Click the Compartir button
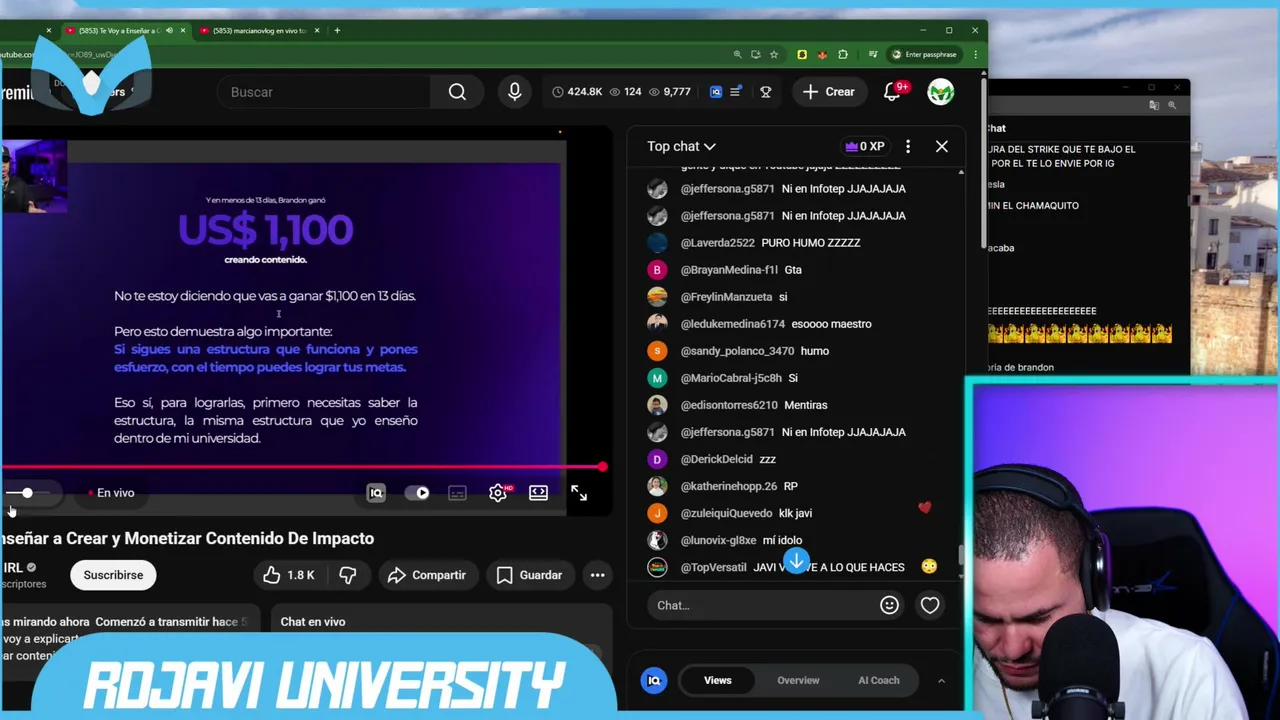This screenshot has height=720, width=1280. 427,575
